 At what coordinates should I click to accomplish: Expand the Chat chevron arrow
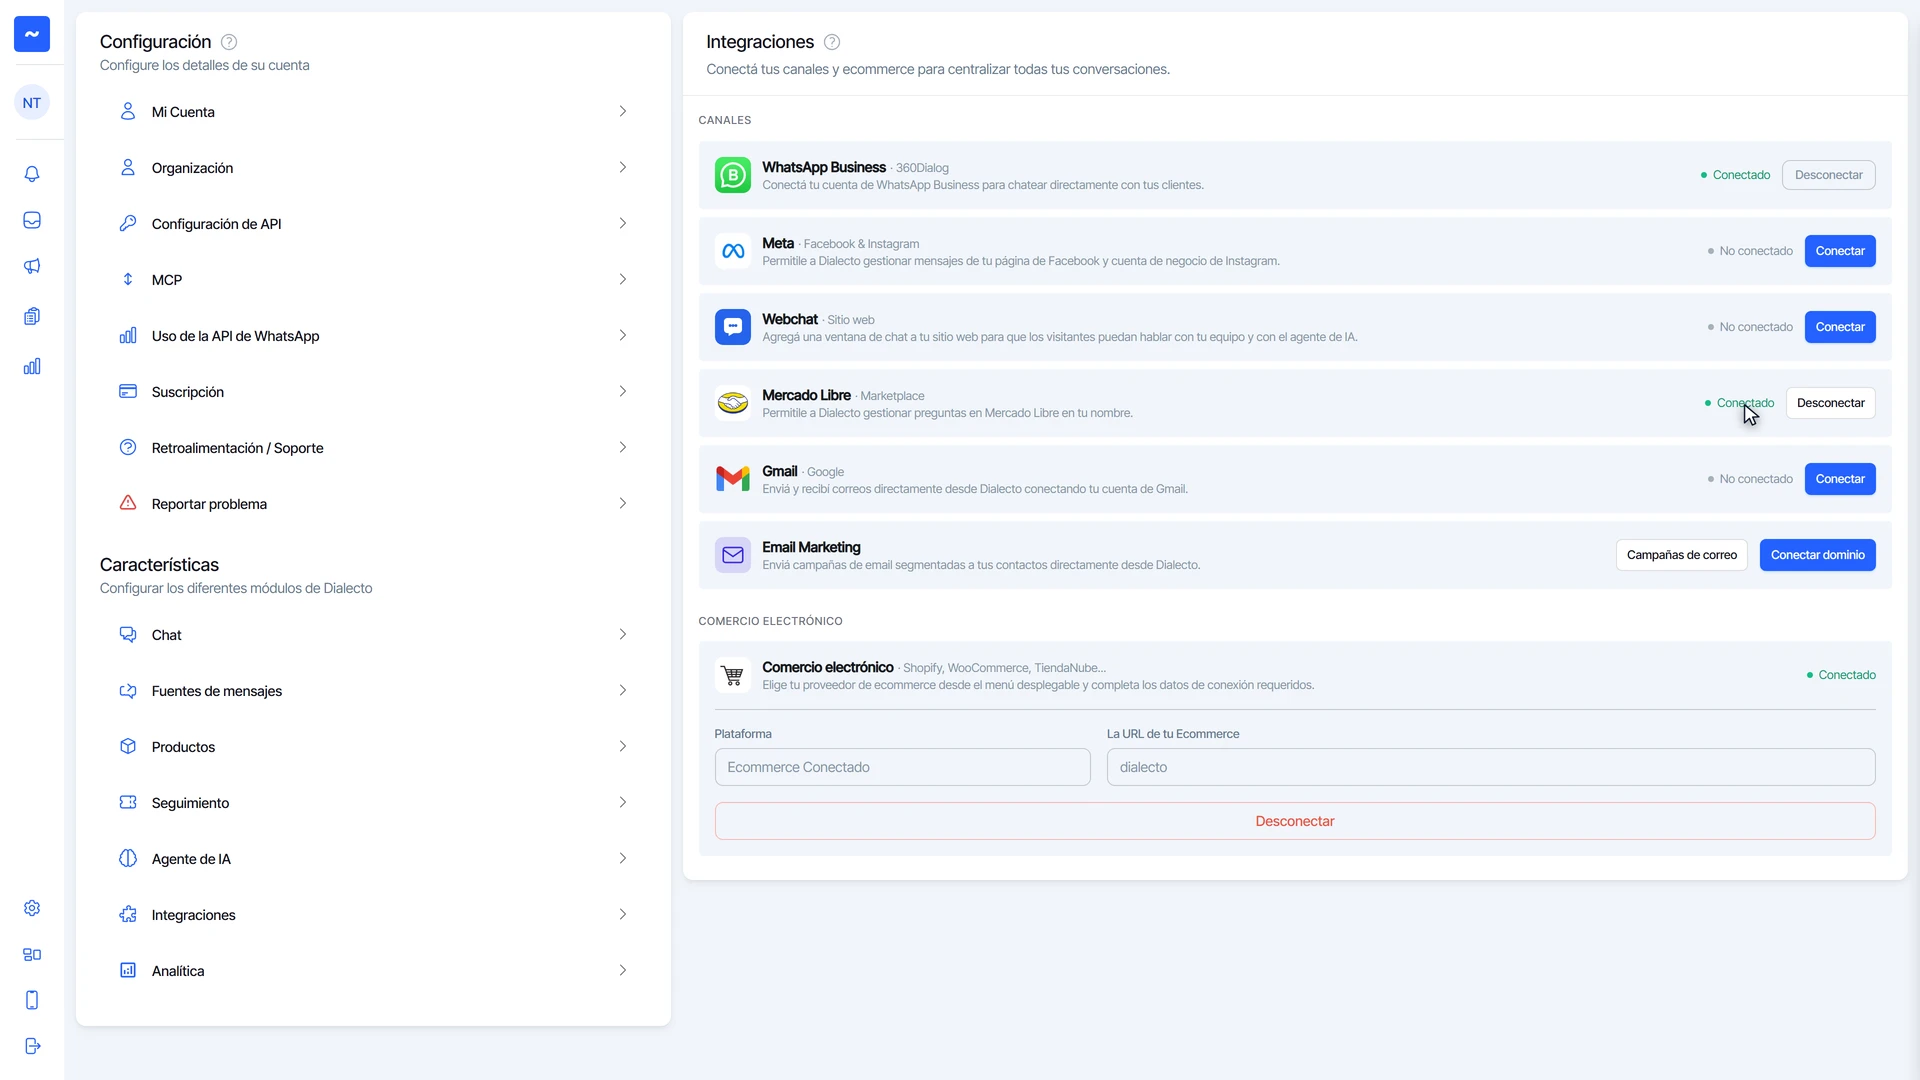pyautogui.click(x=622, y=634)
